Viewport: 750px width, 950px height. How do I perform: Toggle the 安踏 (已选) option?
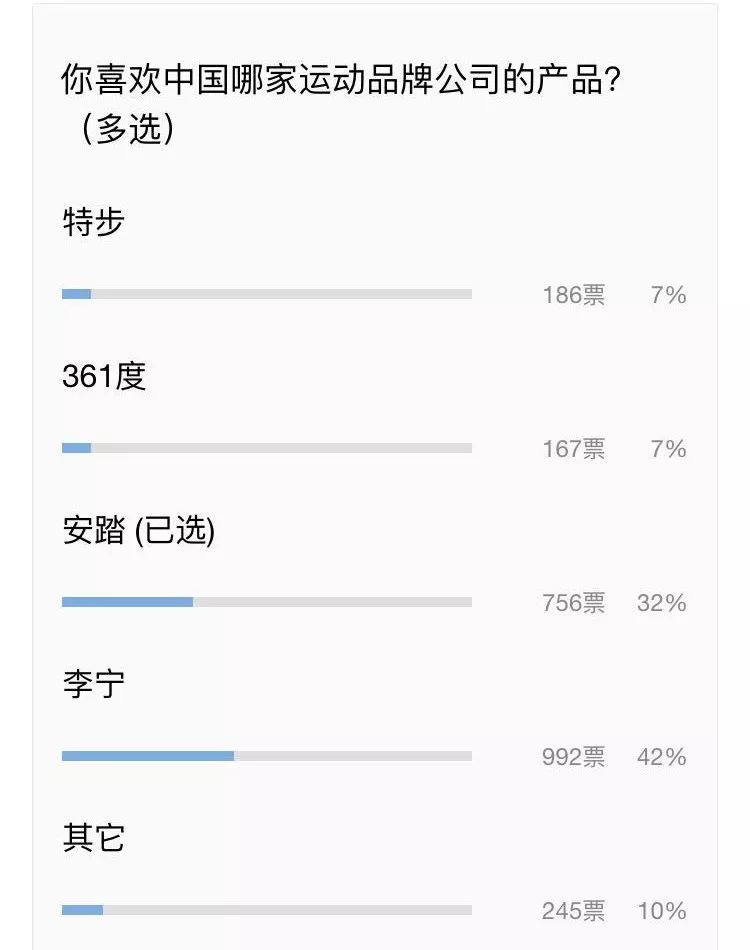pyautogui.click(x=139, y=530)
